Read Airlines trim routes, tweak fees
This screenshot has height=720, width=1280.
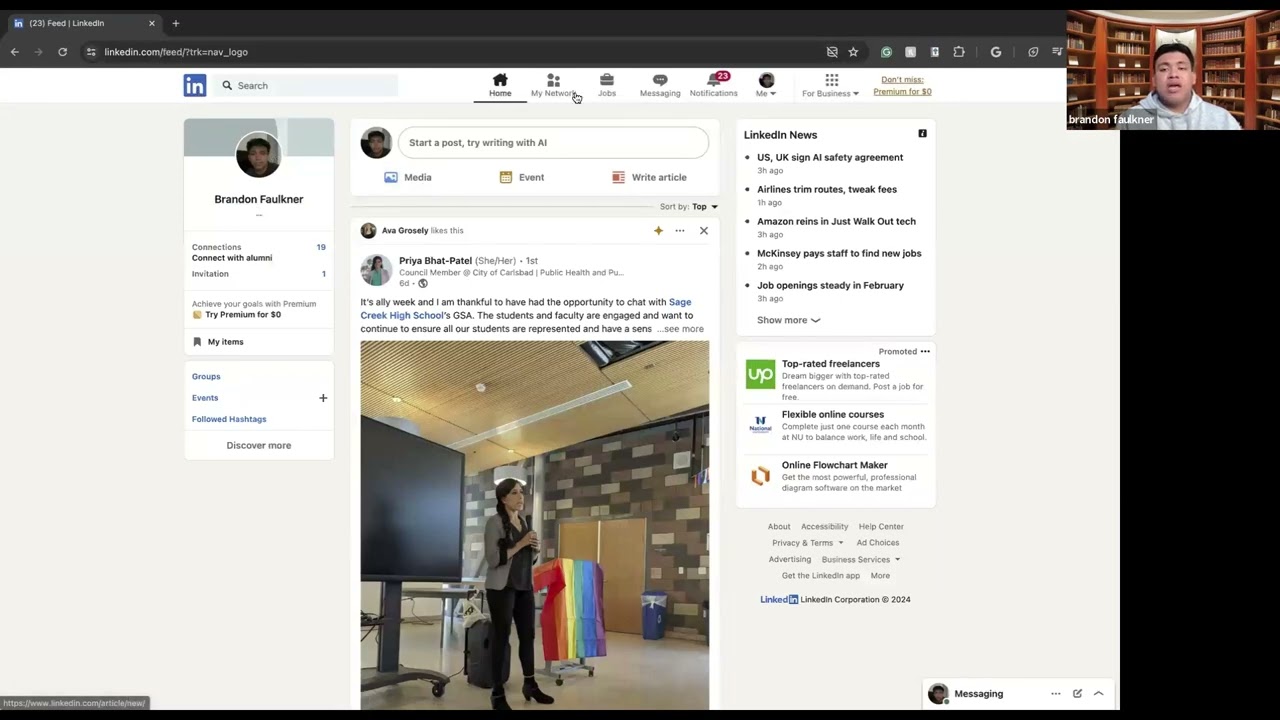pos(827,190)
